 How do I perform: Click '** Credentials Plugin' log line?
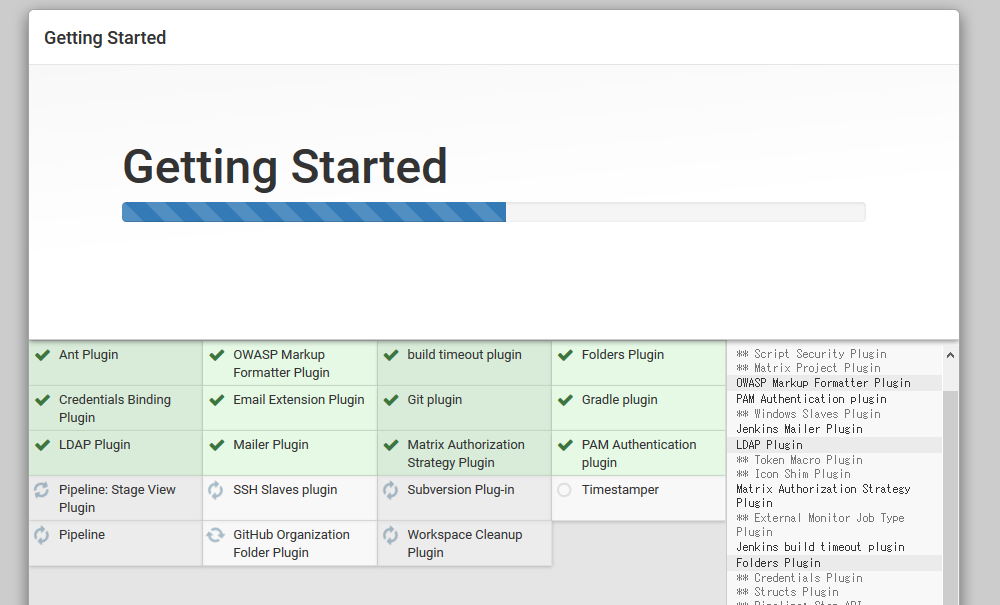click(799, 578)
